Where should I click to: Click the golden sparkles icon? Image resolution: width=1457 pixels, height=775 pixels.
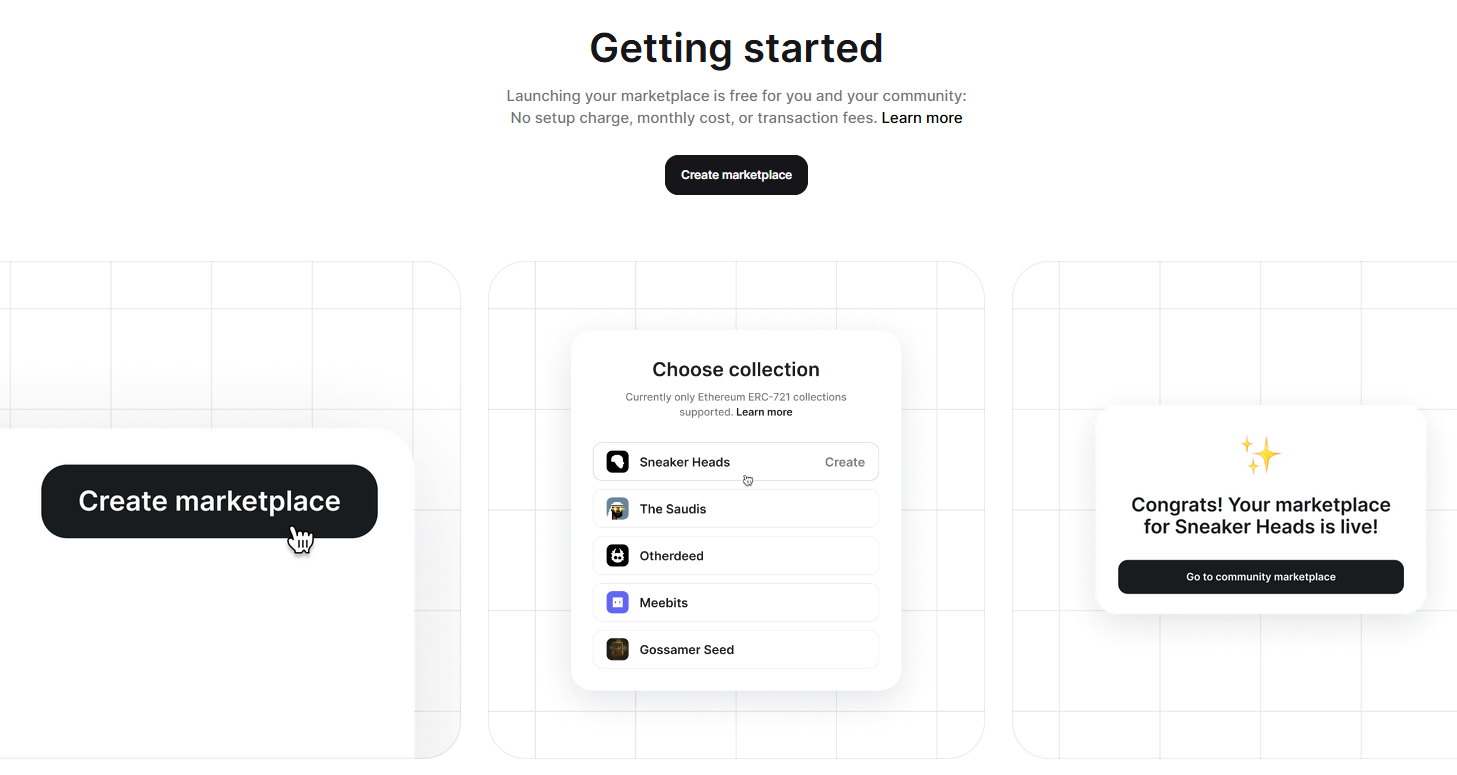click(x=1260, y=454)
